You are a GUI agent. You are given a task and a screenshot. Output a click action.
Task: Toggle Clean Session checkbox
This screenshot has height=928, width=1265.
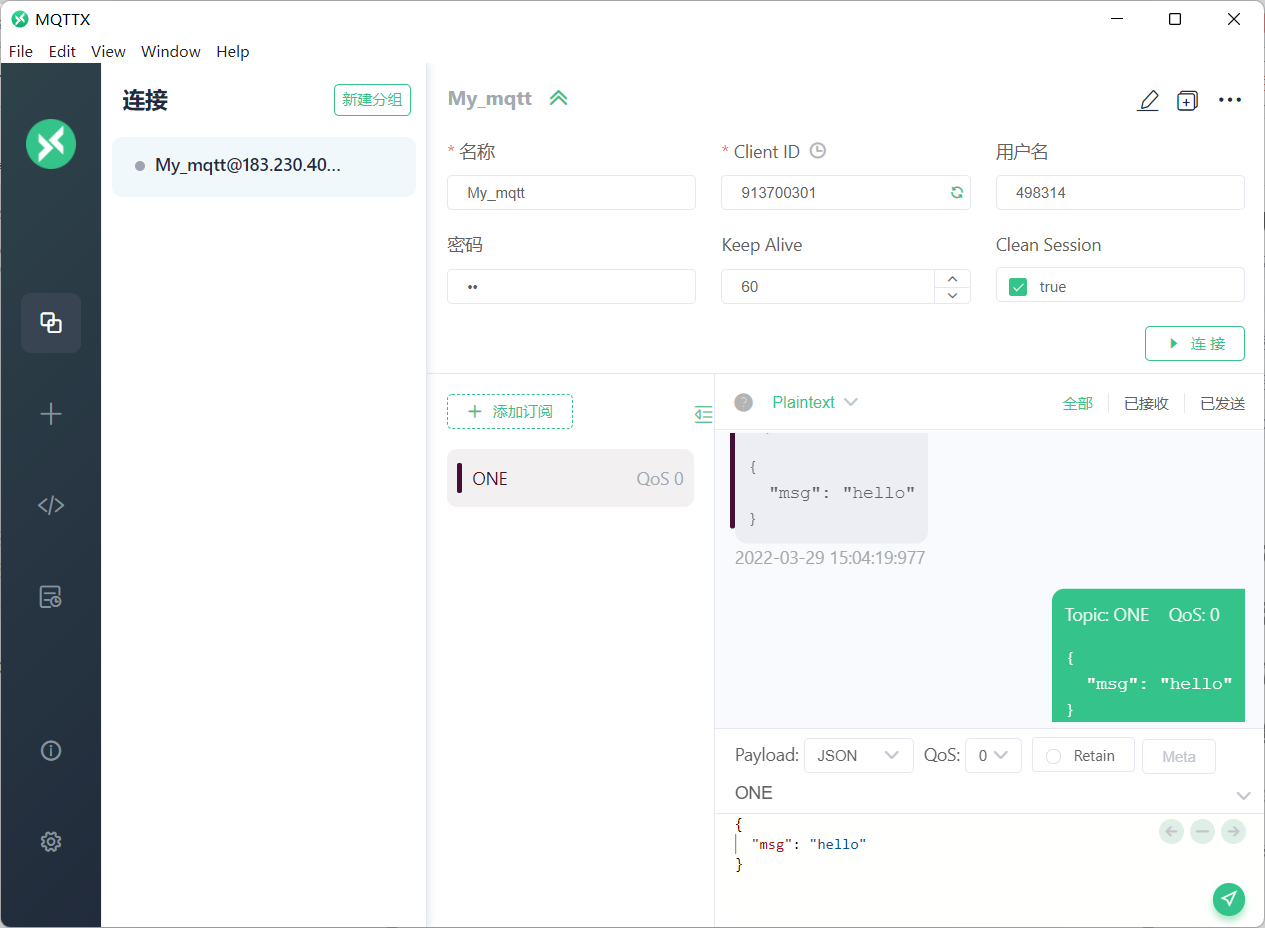coord(1018,287)
